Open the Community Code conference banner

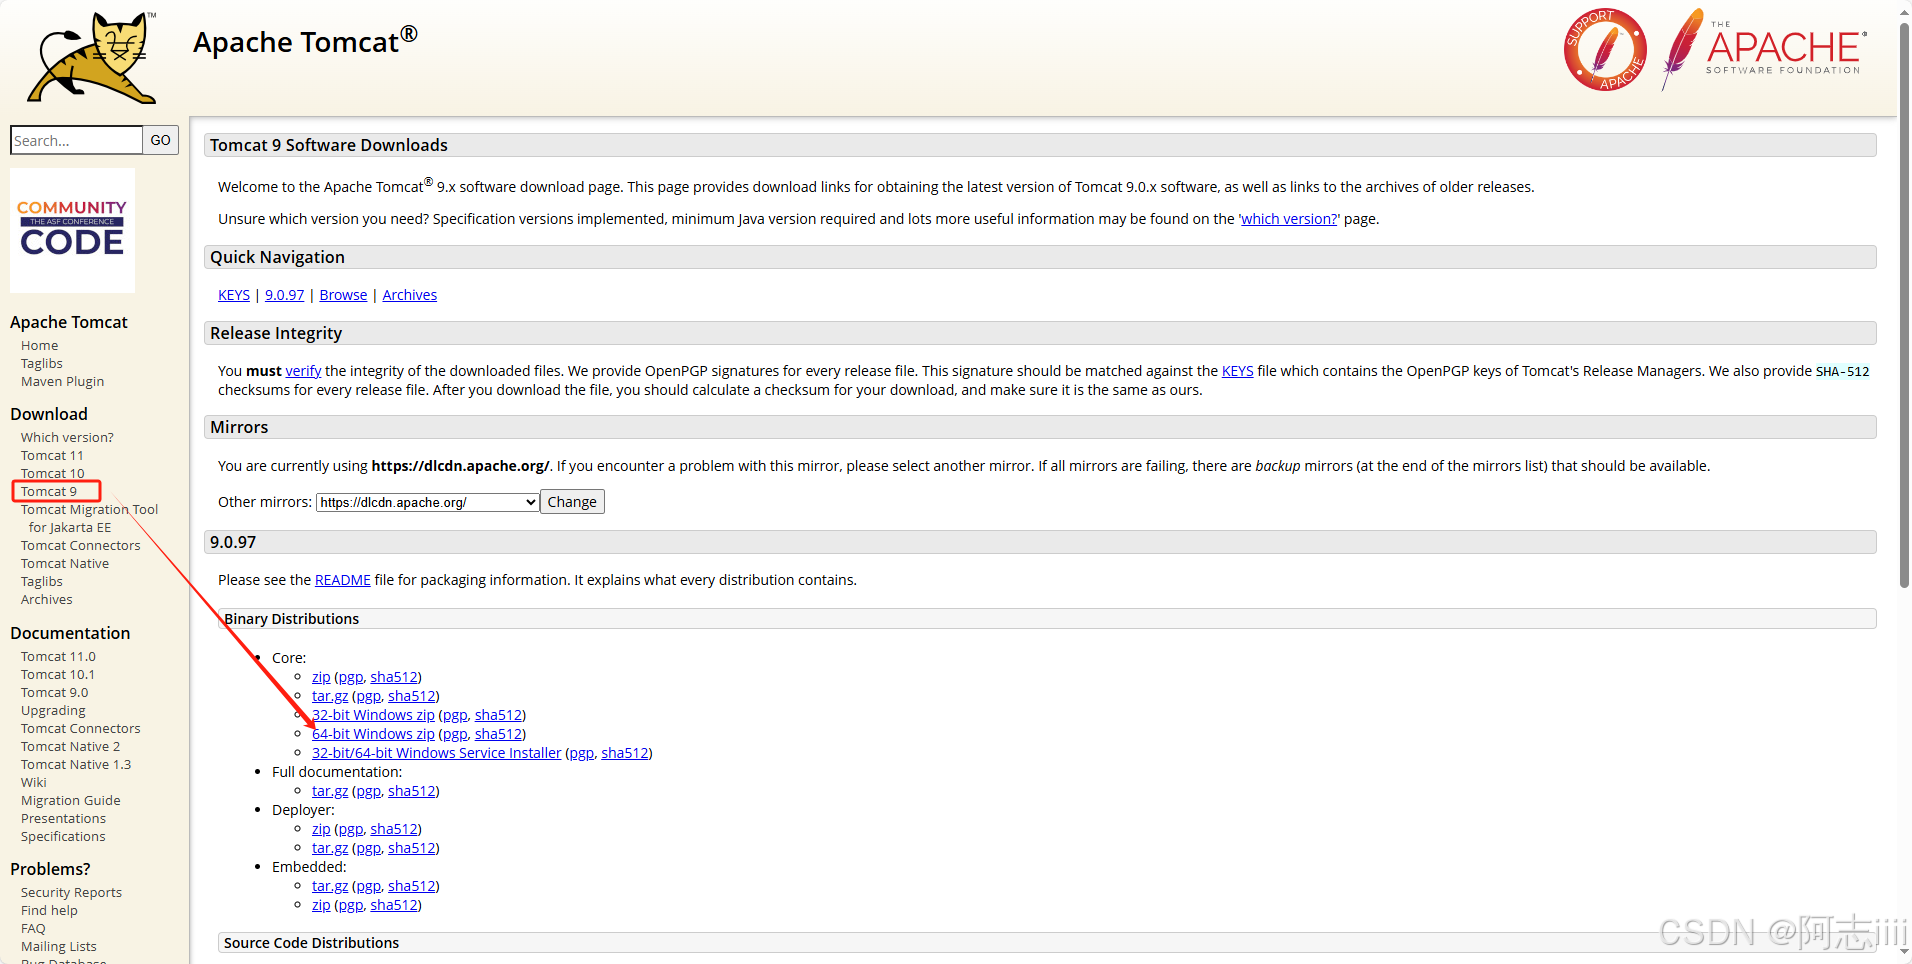(72, 230)
